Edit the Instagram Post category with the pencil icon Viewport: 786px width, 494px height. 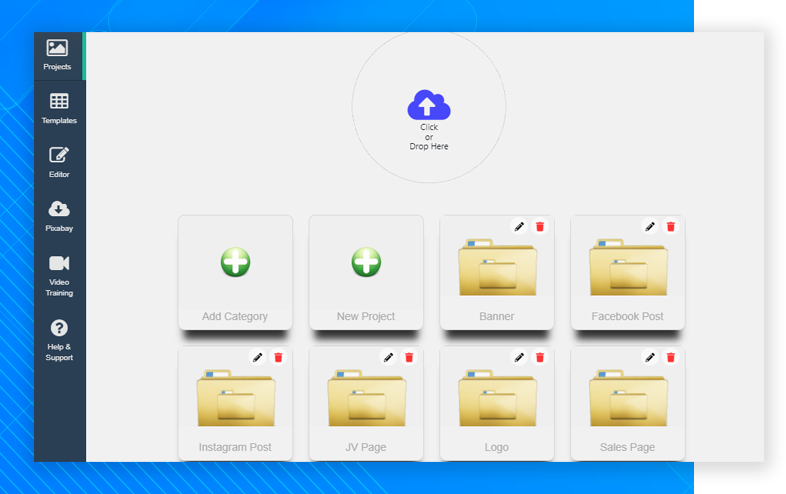[x=257, y=358]
